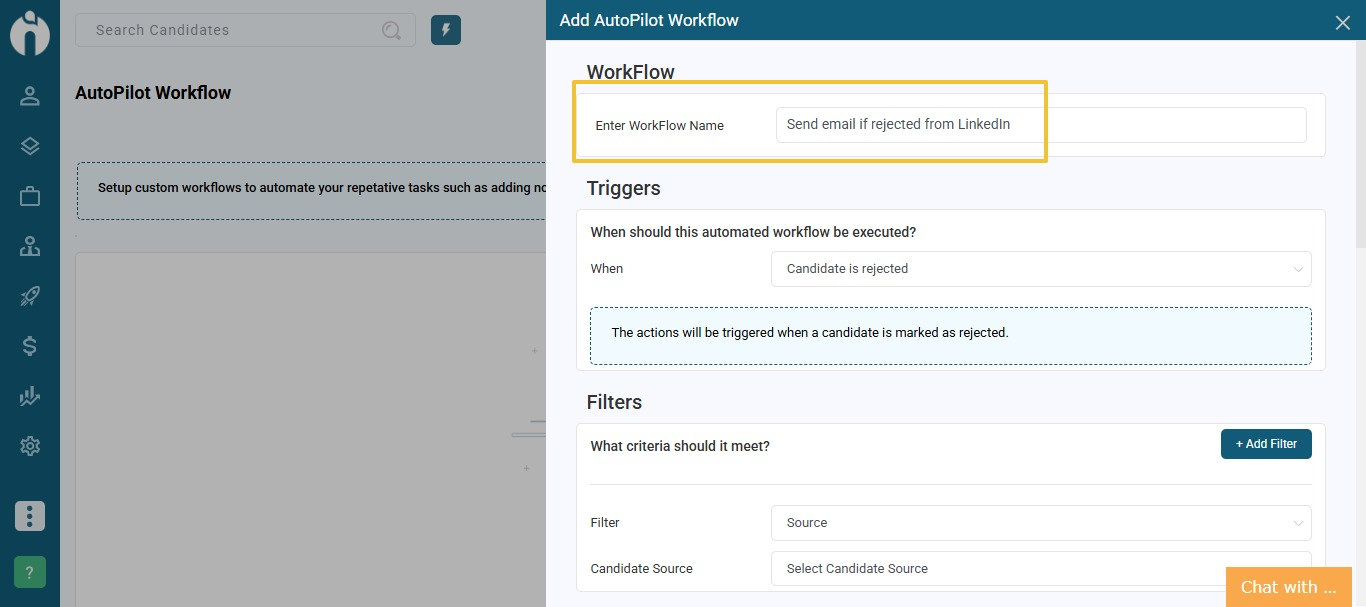Viewport: 1366px width, 607px height.
Task: Click the search magnifier icon
Action: coord(392,30)
